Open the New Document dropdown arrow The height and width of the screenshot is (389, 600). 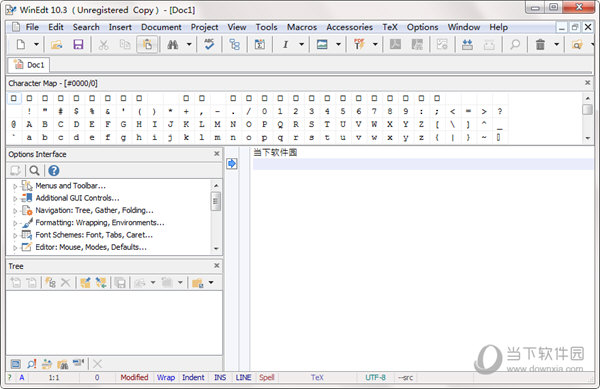(36, 44)
